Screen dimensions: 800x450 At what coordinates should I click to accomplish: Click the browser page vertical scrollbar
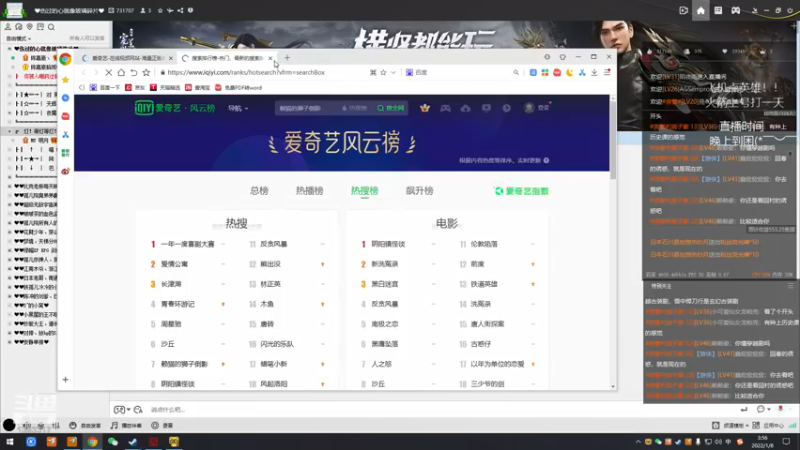[x=613, y=138]
